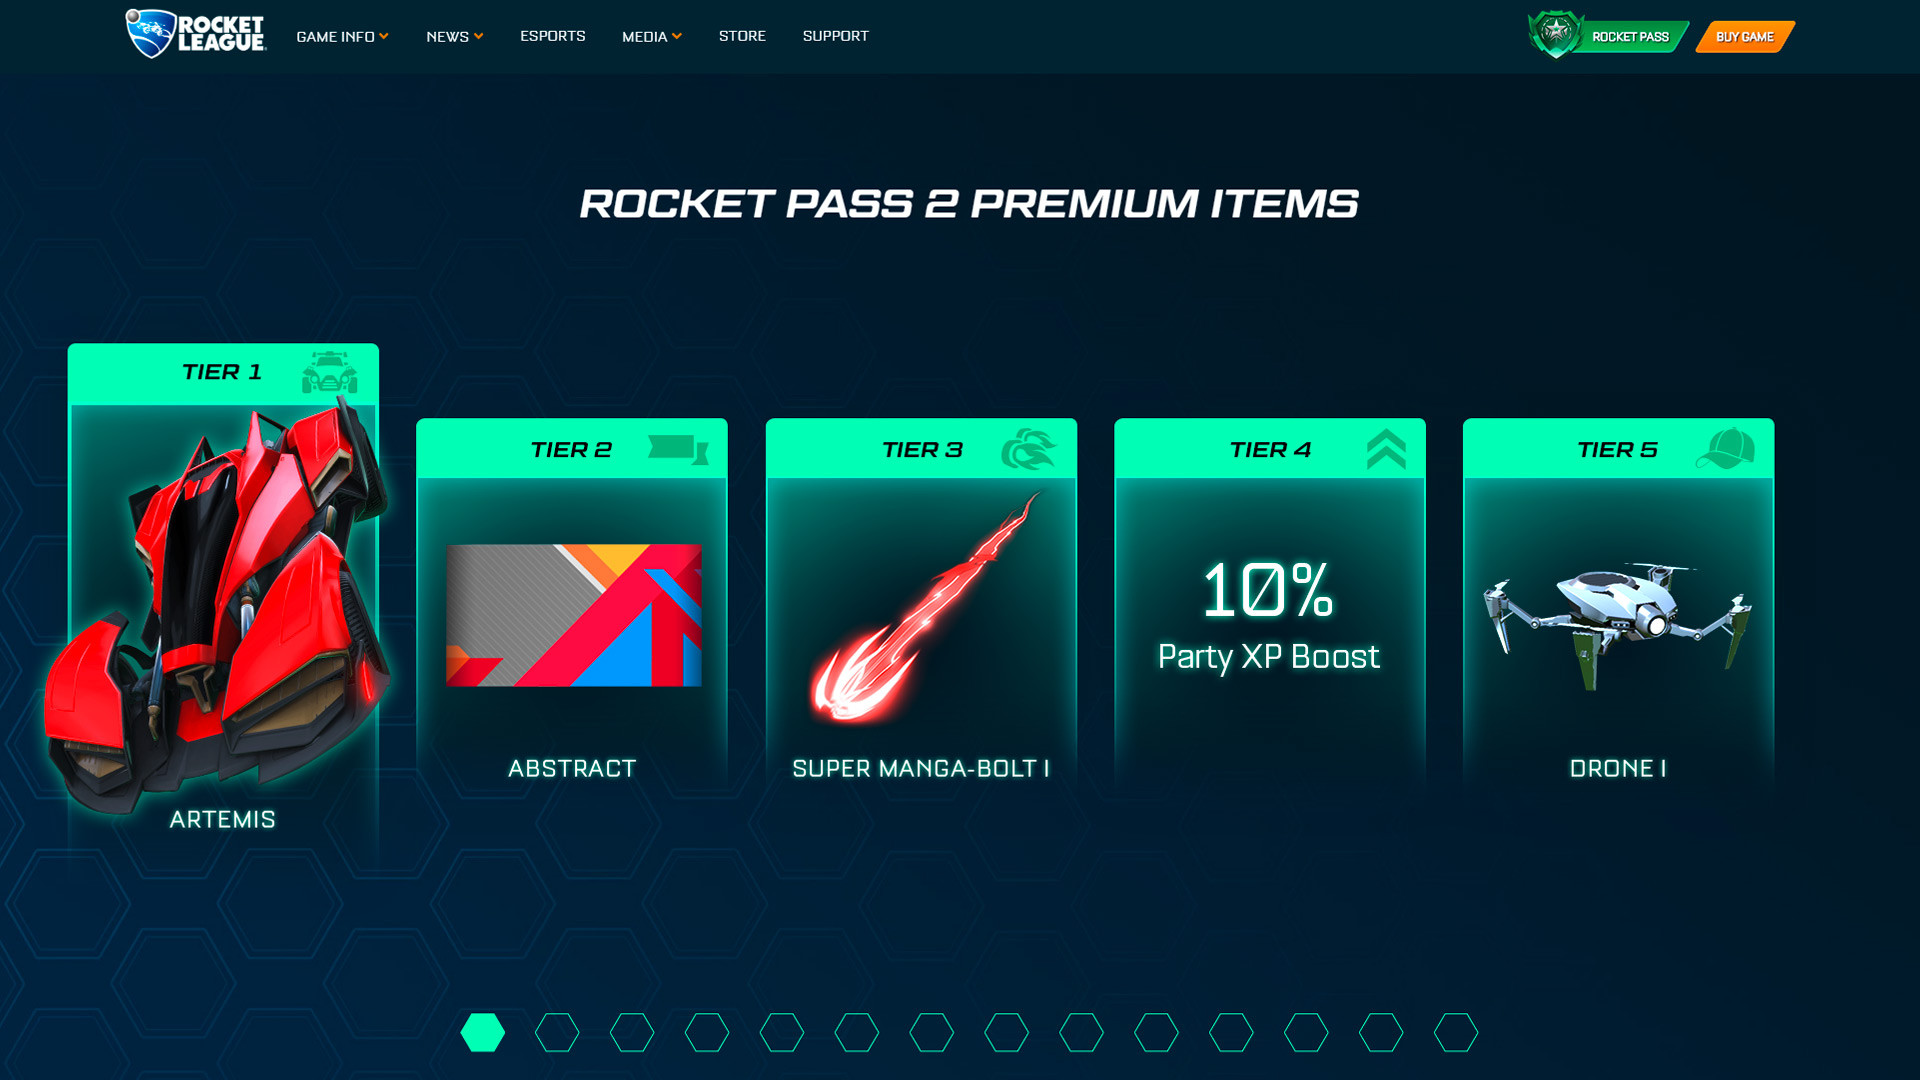Open the ESPORTS menu item
The height and width of the screenshot is (1080, 1920).
point(553,36)
